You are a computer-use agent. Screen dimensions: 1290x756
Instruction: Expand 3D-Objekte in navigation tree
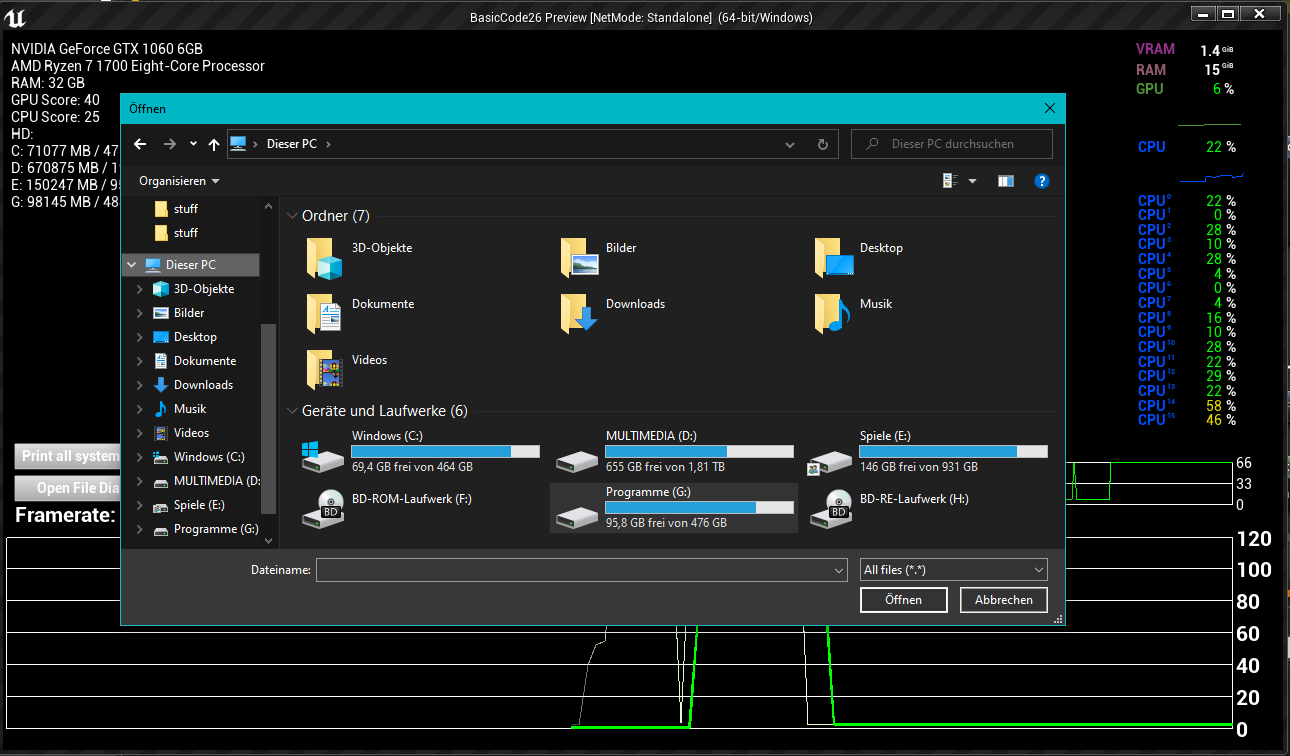(140, 289)
